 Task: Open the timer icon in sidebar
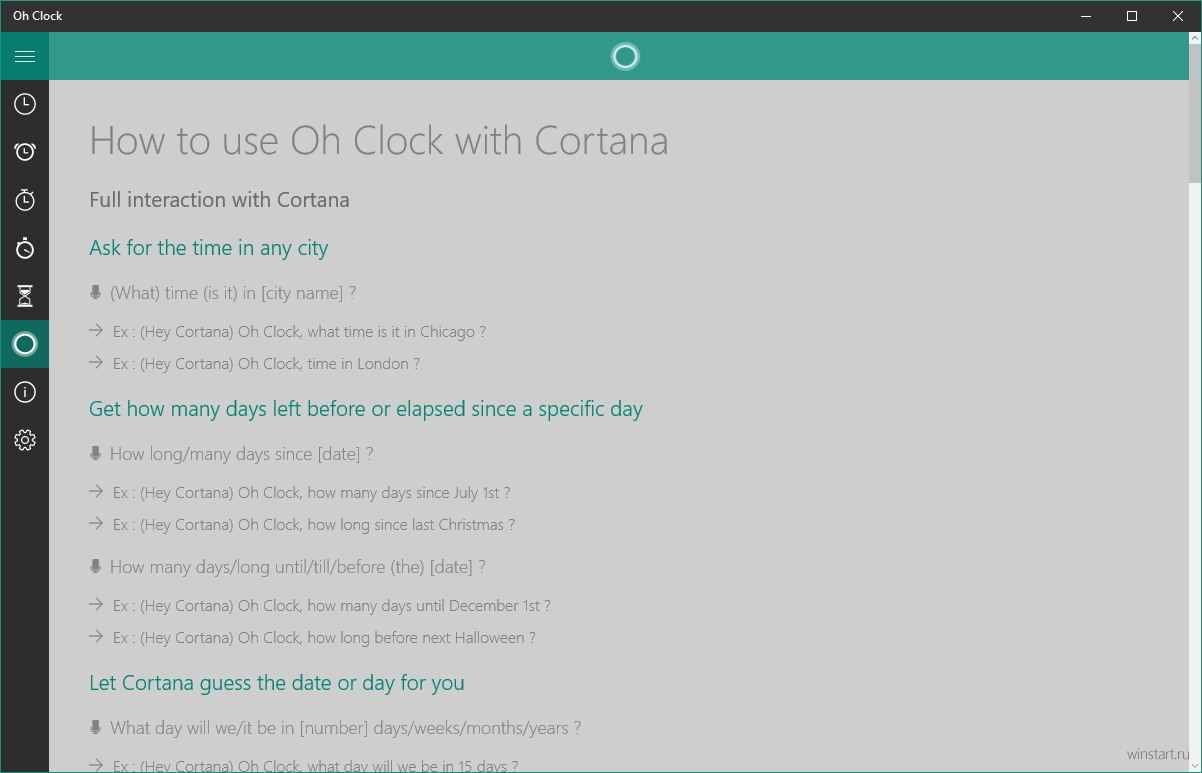coord(25,200)
